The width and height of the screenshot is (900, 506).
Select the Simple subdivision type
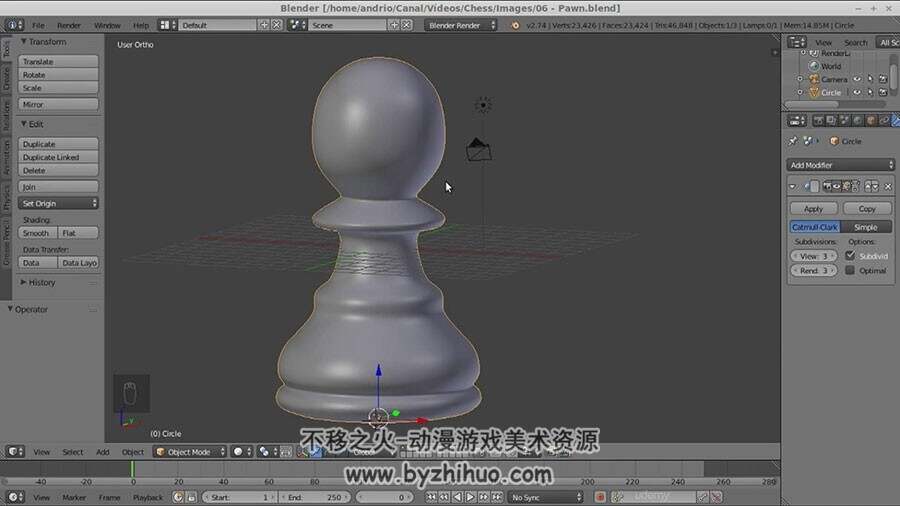[x=866, y=227]
